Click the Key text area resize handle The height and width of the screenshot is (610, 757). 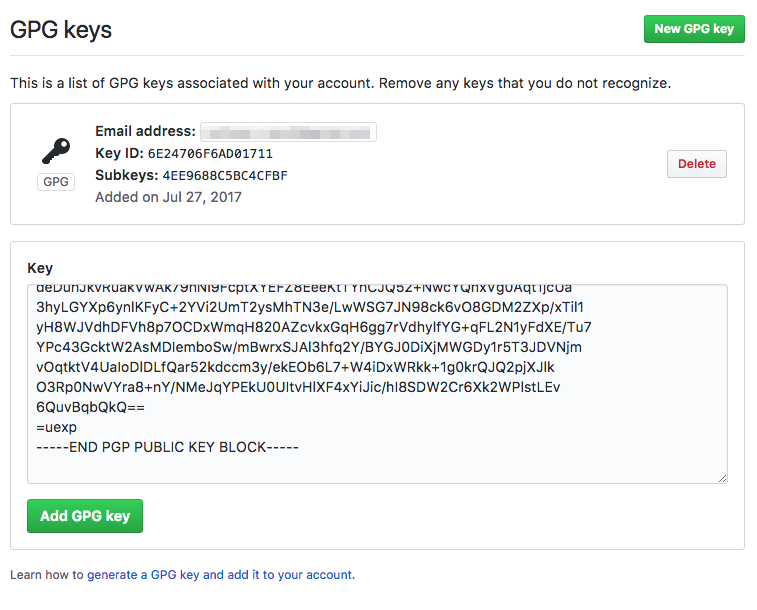pos(722,478)
